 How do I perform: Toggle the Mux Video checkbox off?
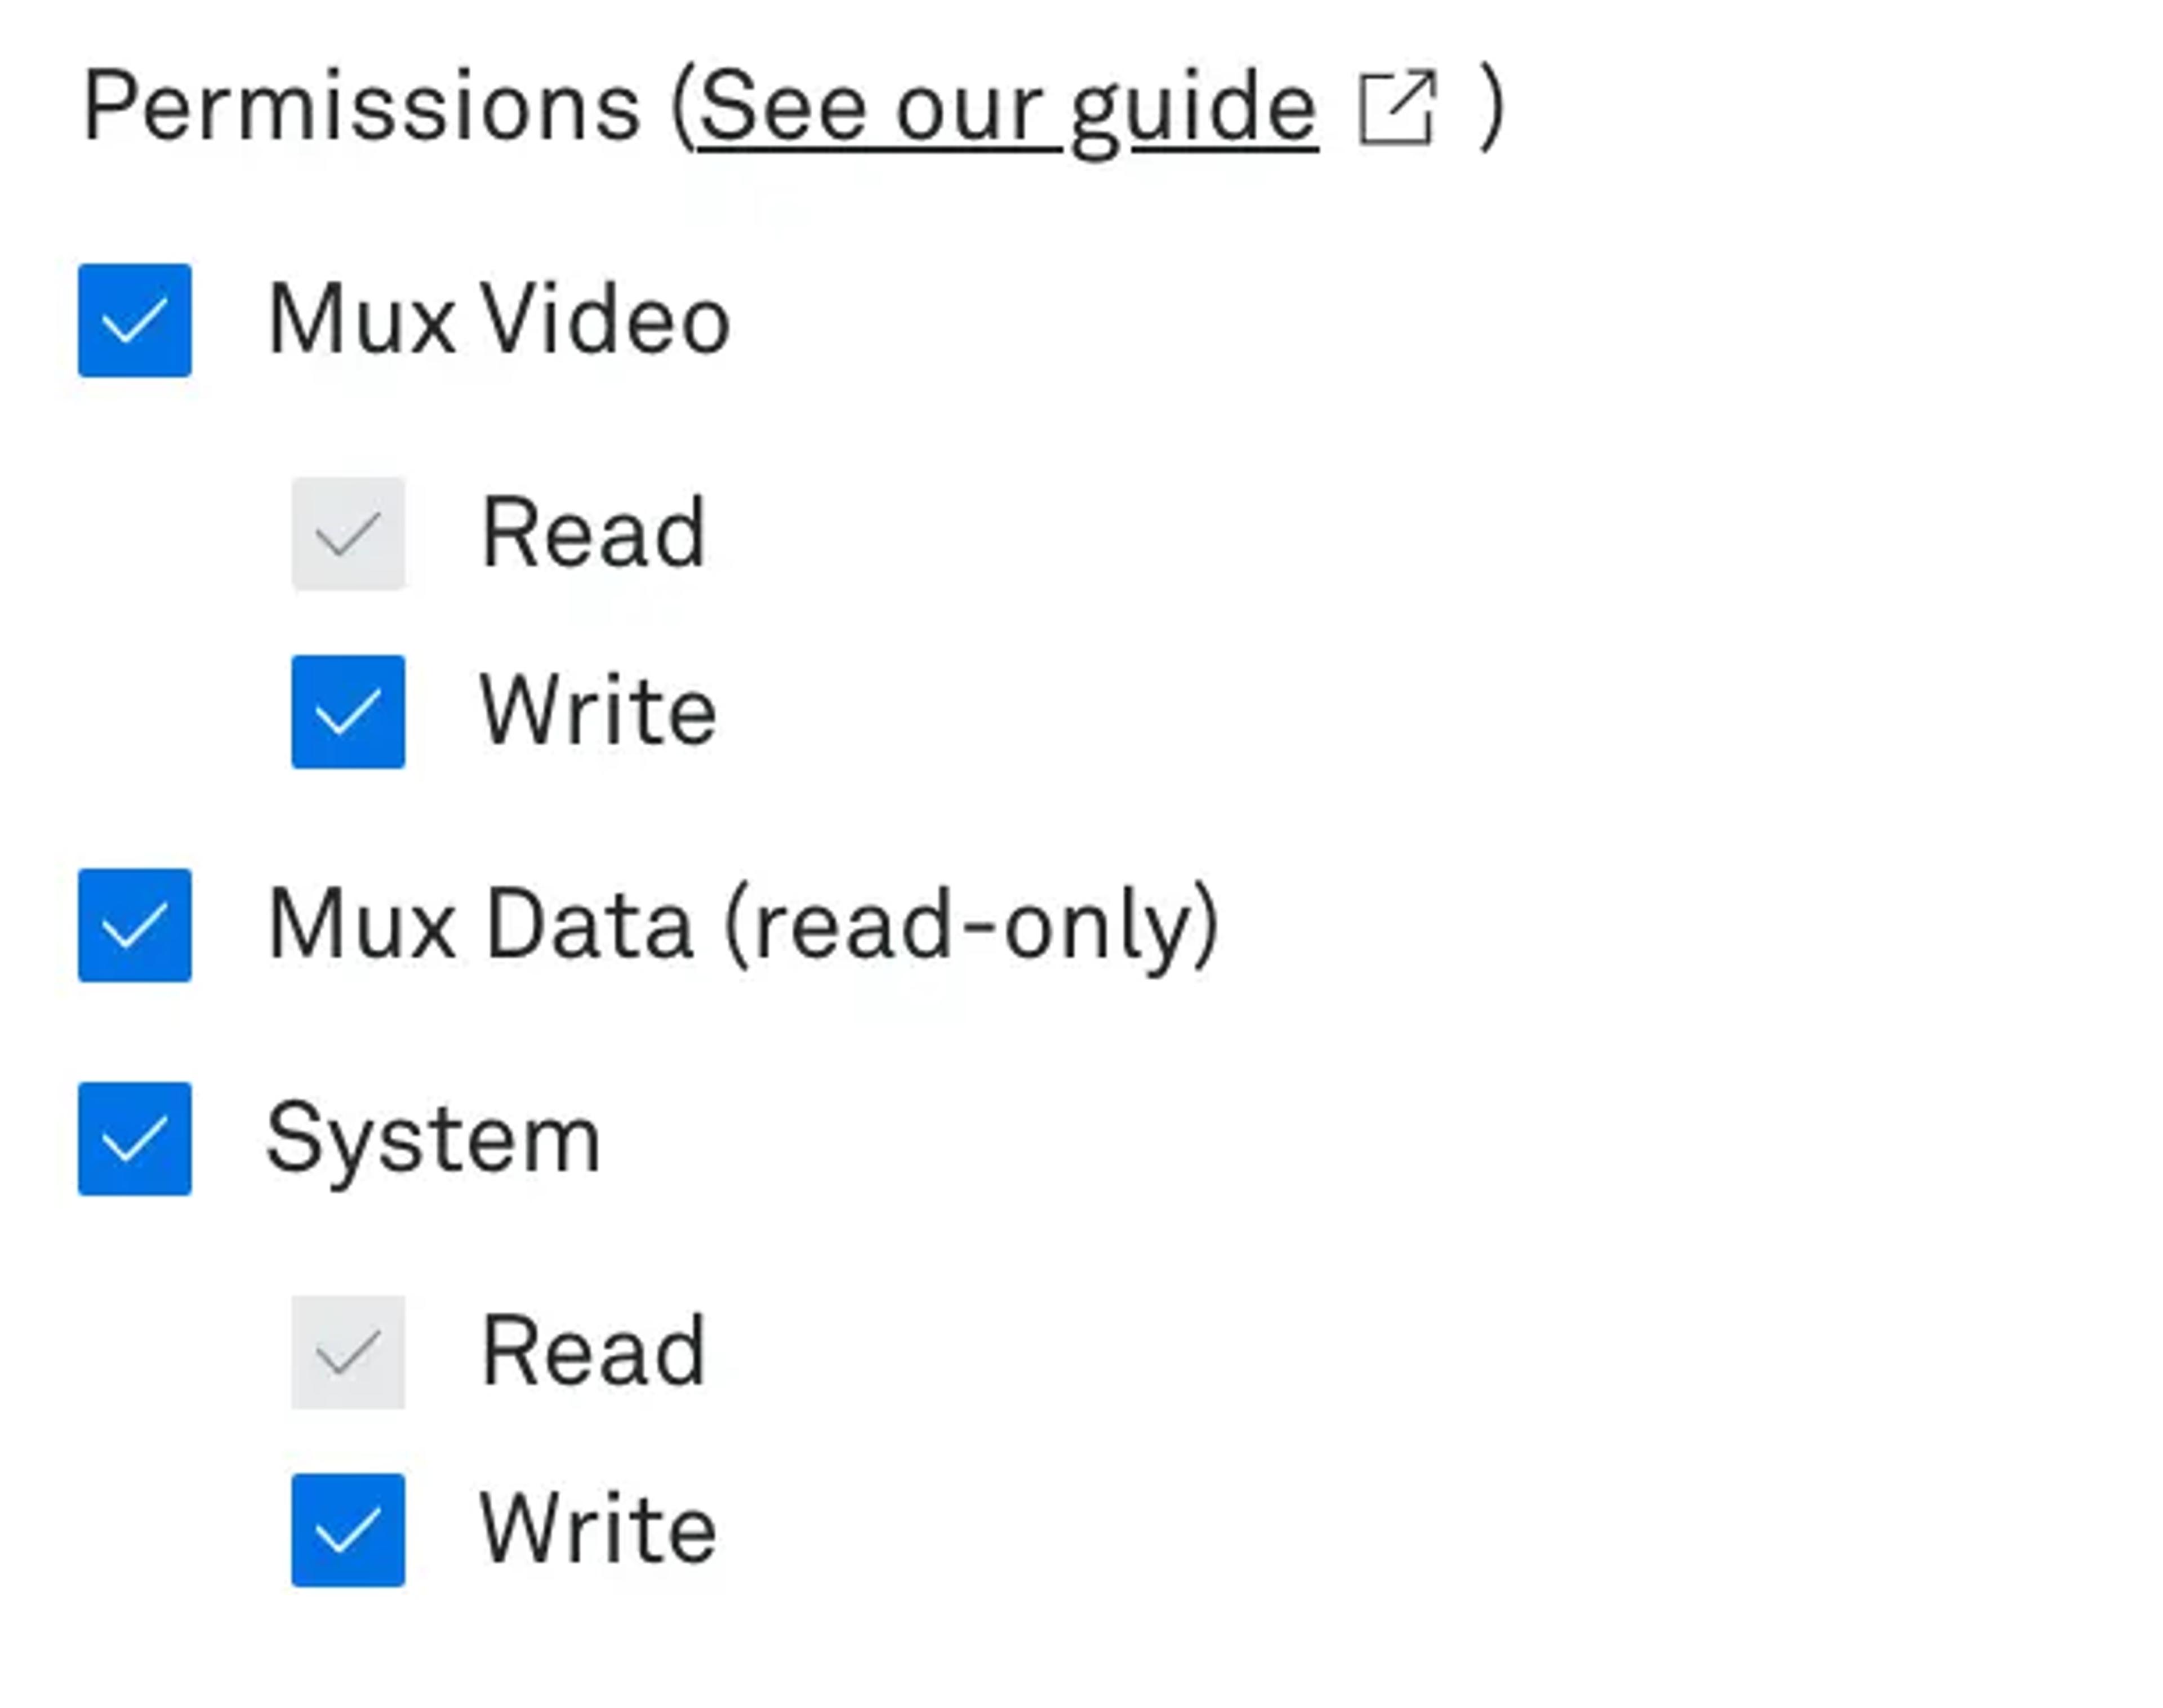pyautogui.click(x=136, y=320)
